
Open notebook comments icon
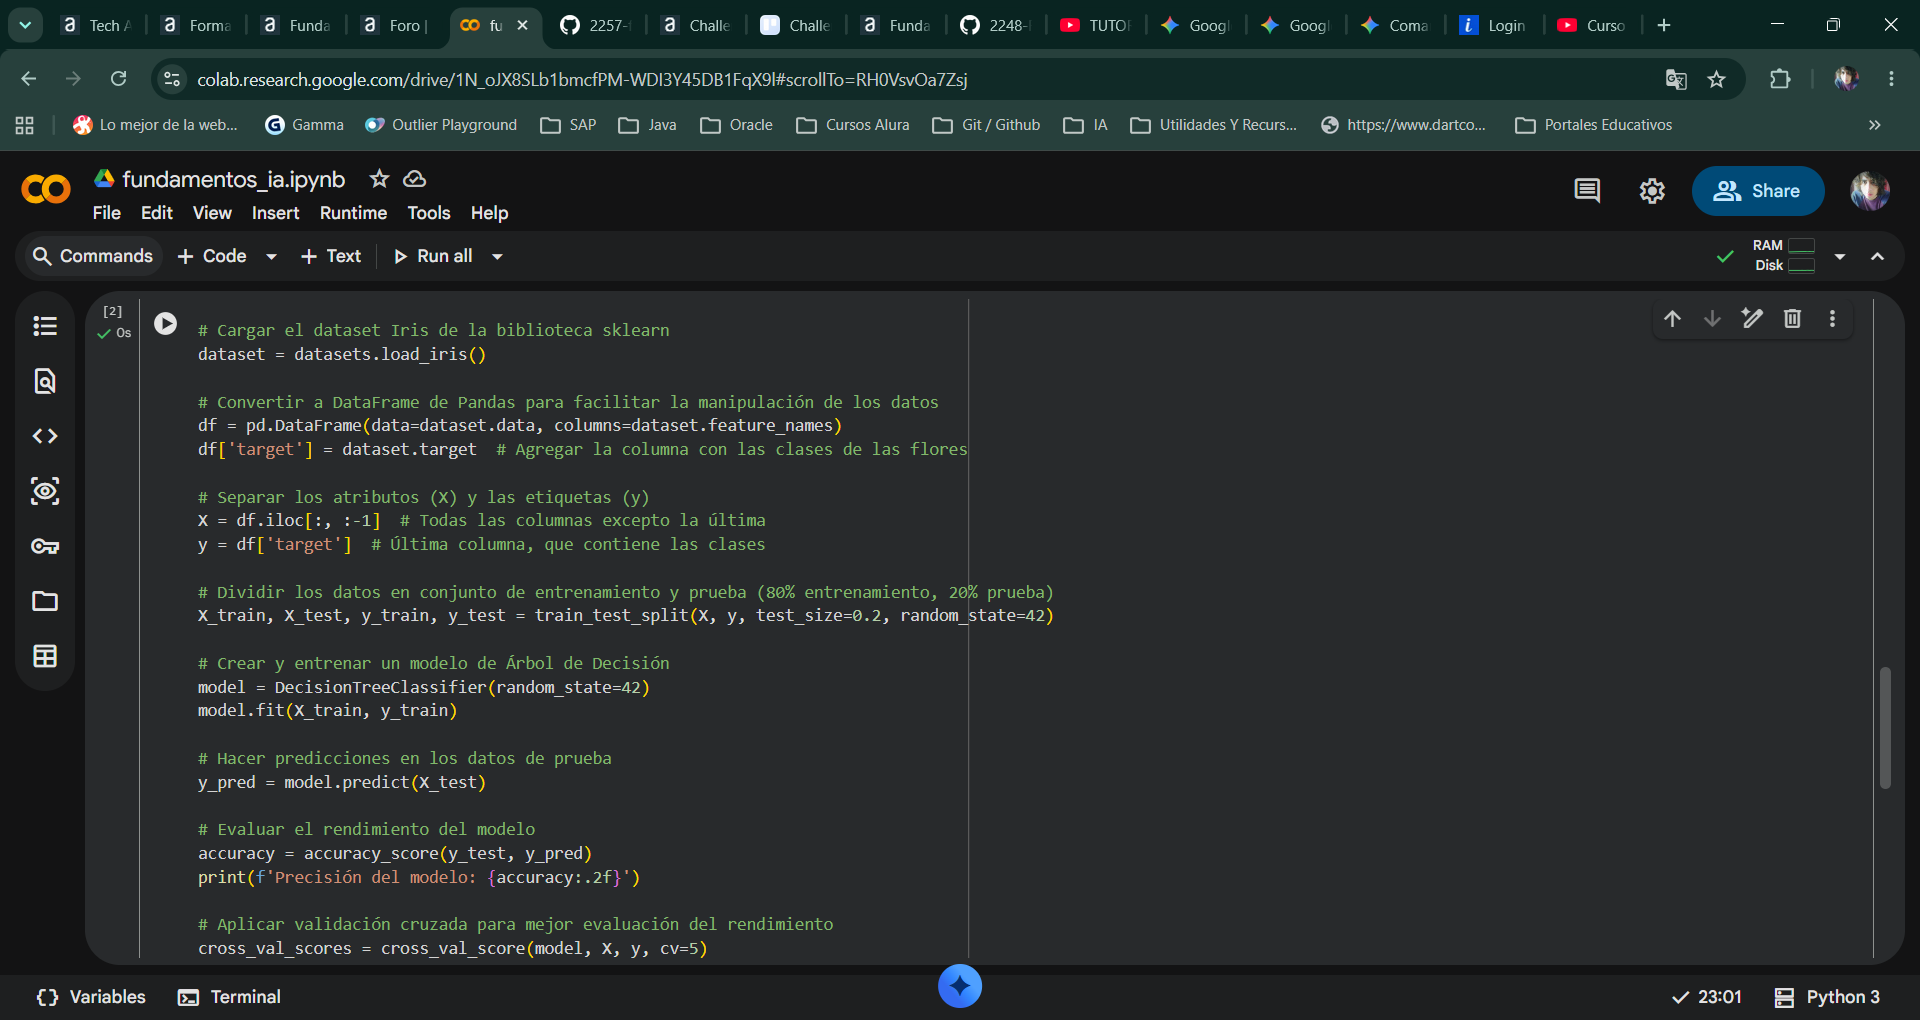point(1587,190)
